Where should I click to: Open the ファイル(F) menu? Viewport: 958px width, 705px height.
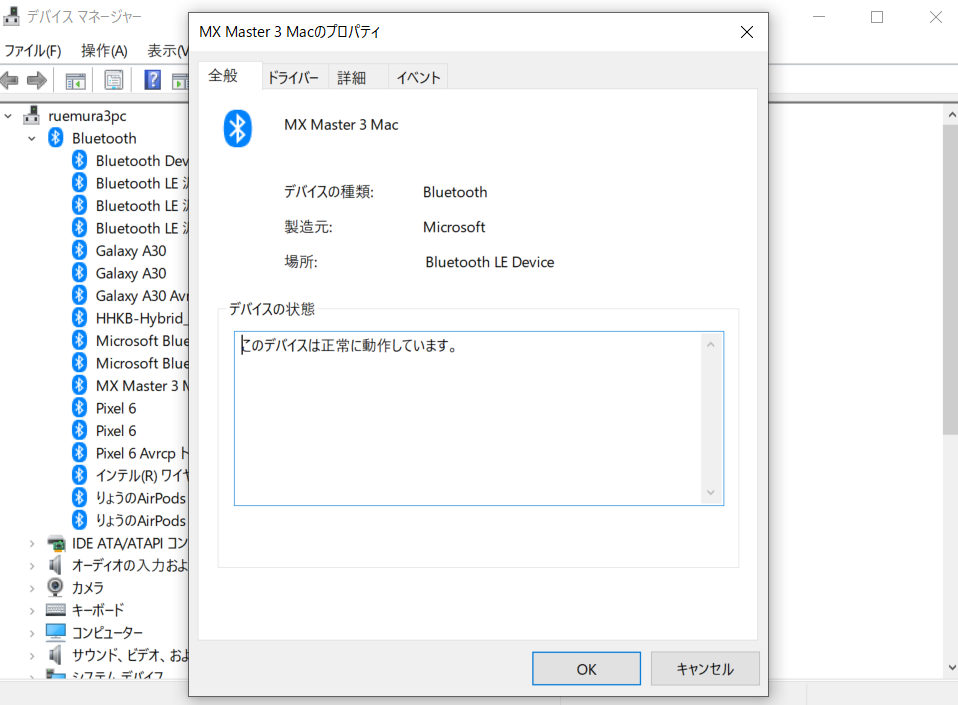pos(33,51)
